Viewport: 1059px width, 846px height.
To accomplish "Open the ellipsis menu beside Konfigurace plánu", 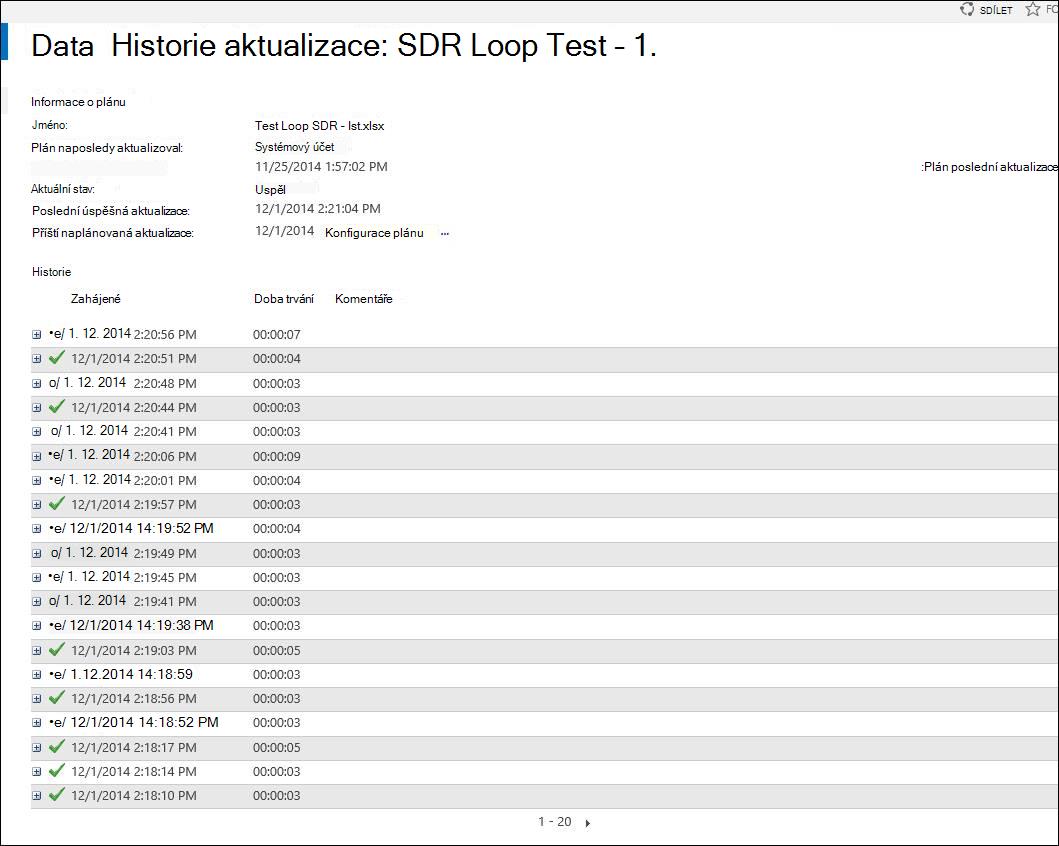I will coord(444,234).
